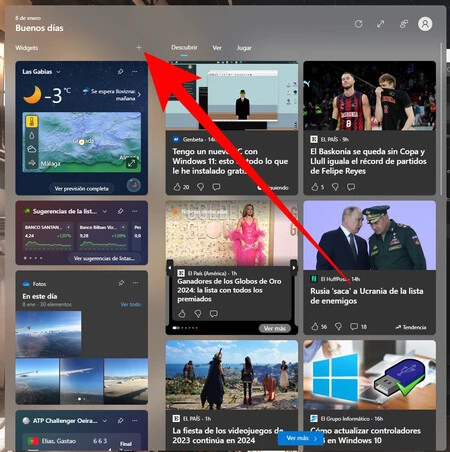Click Ver previsión completa button
This screenshot has height=452, width=450.
tap(82, 188)
